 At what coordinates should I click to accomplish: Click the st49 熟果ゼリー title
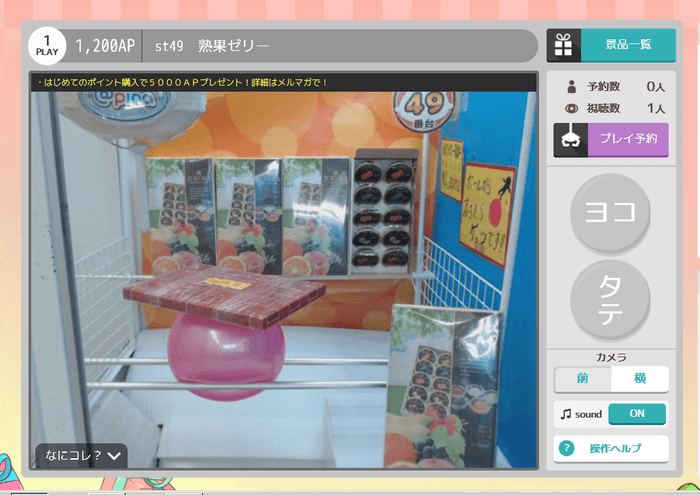point(212,46)
